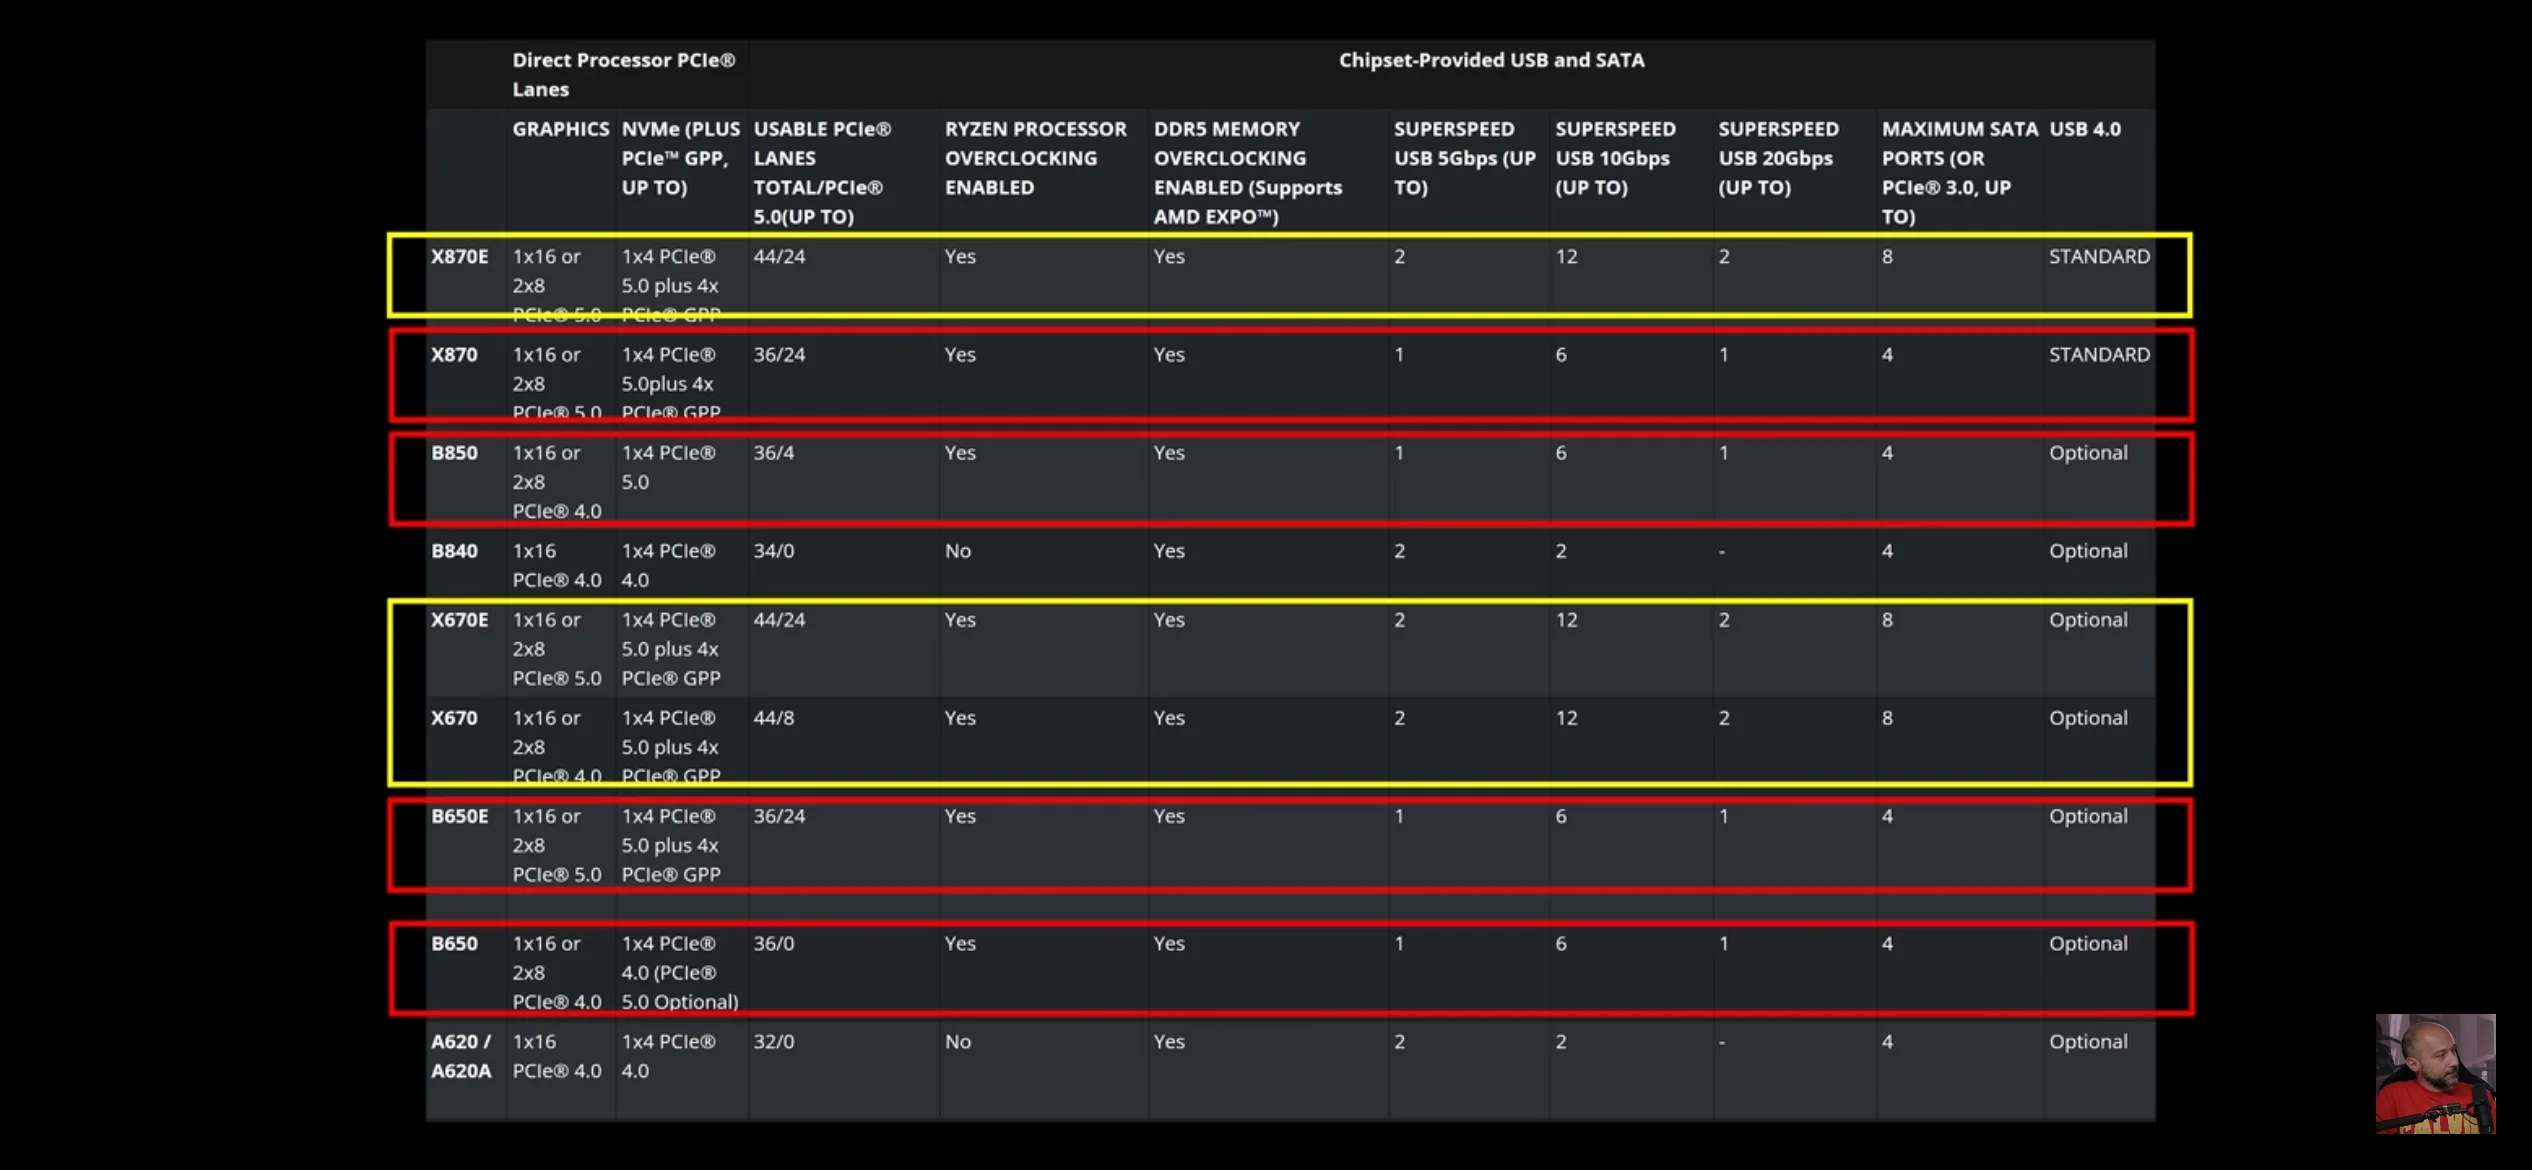This screenshot has width=2532, height=1170.
Task: Click the USB 4.0 column header
Action: [x=2084, y=129]
